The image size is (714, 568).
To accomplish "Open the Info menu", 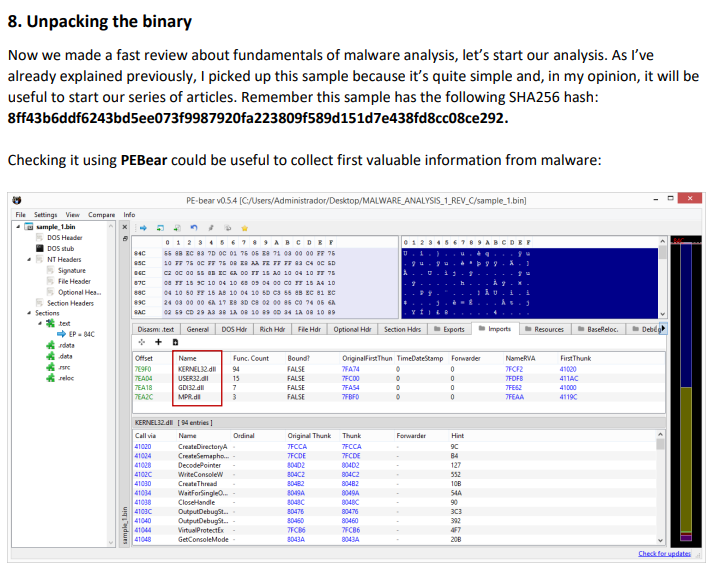I will 129,215.
